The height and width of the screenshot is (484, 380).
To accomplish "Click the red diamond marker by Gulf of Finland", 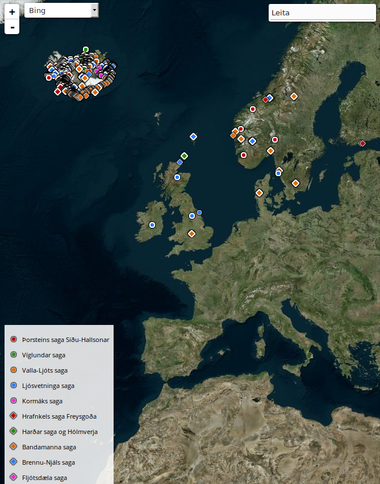I will point(362,144).
